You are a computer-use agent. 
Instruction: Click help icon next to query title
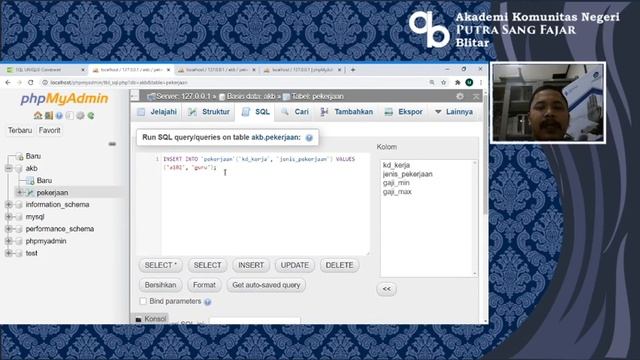click(x=309, y=138)
